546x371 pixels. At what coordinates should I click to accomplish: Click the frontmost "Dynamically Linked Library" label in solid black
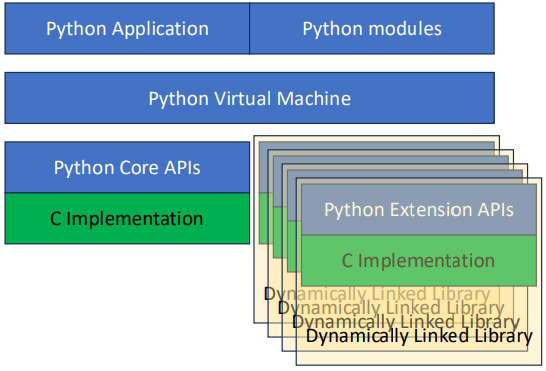[x=419, y=336]
